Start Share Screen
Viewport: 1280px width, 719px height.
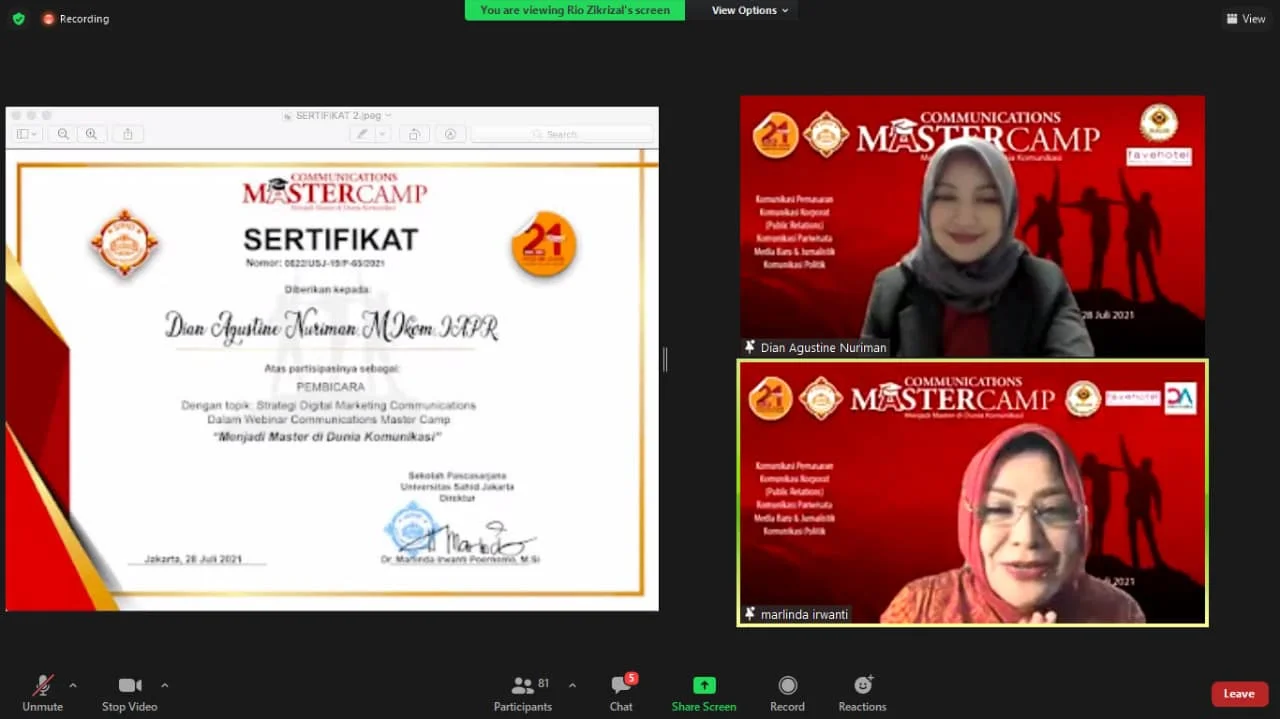[x=704, y=693]
